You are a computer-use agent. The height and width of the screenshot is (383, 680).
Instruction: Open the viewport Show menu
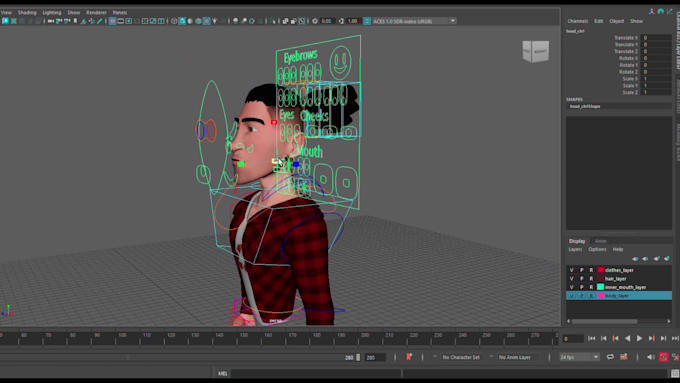click(x=74, y=12)
